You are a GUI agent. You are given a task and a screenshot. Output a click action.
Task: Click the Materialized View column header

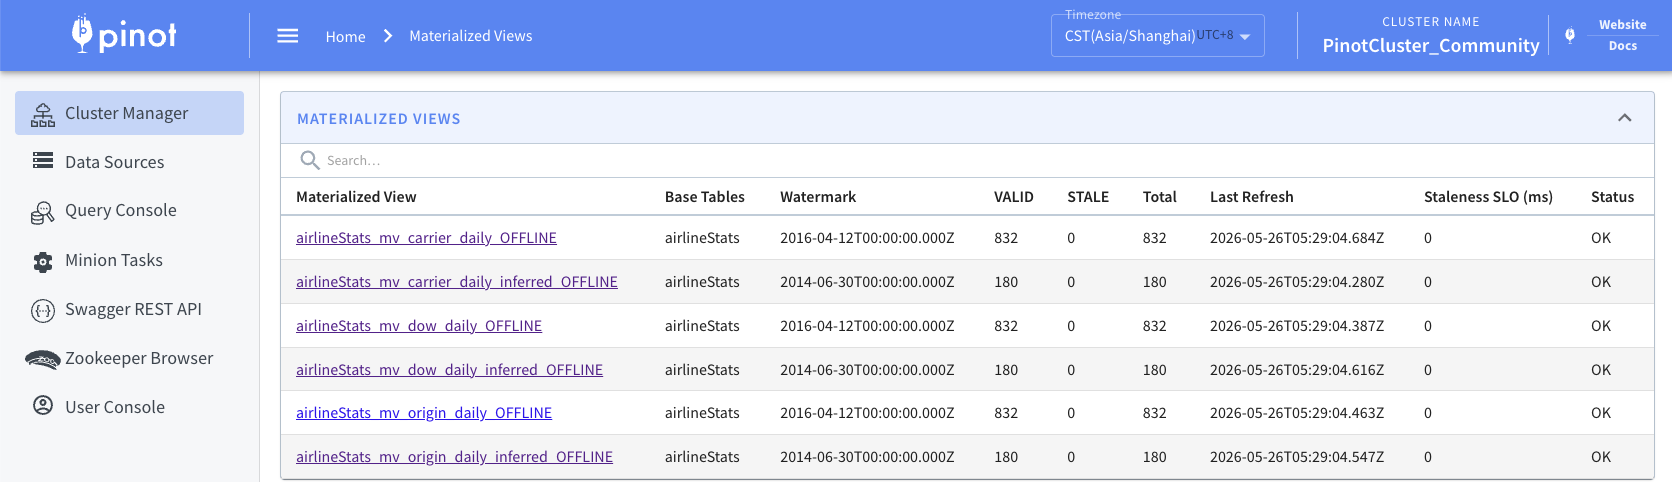tap(356, 197)
